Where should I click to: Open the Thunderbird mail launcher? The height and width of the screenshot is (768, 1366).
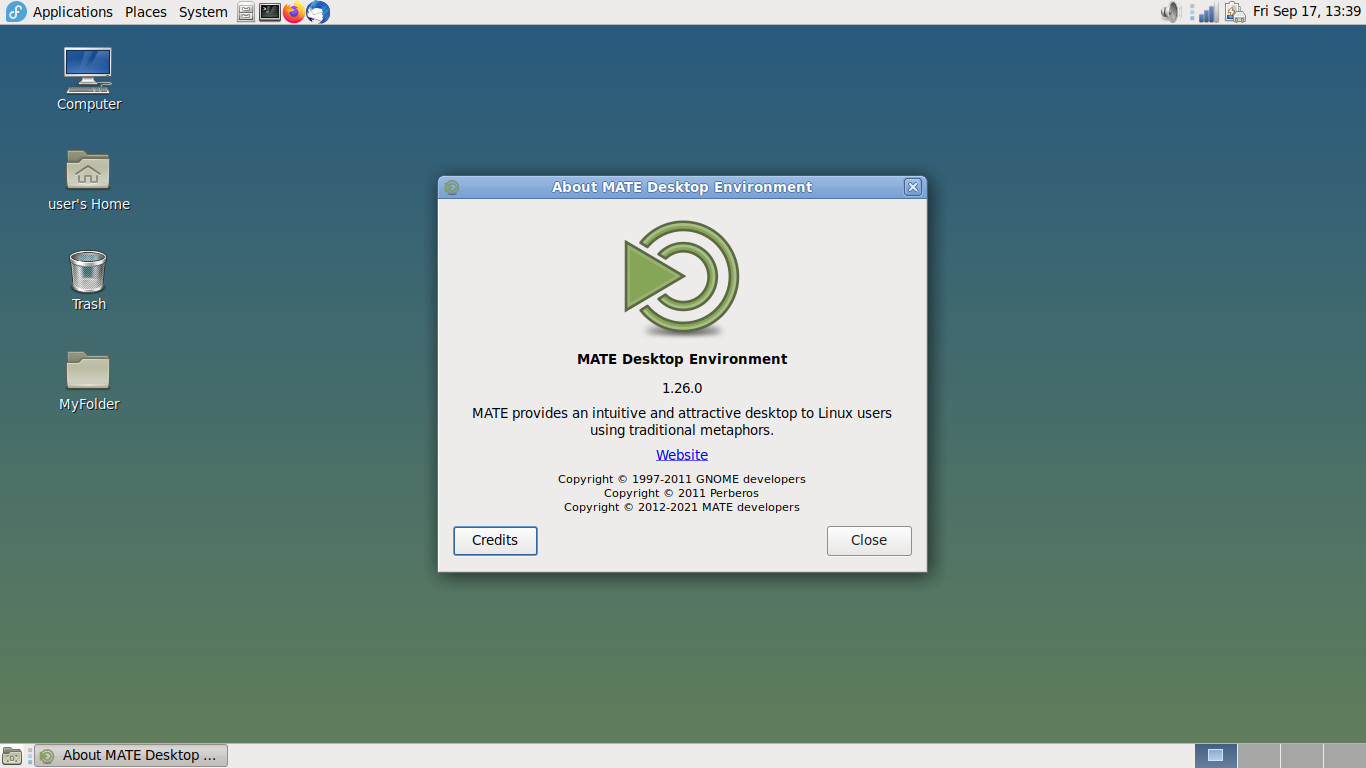coord(318,12)
